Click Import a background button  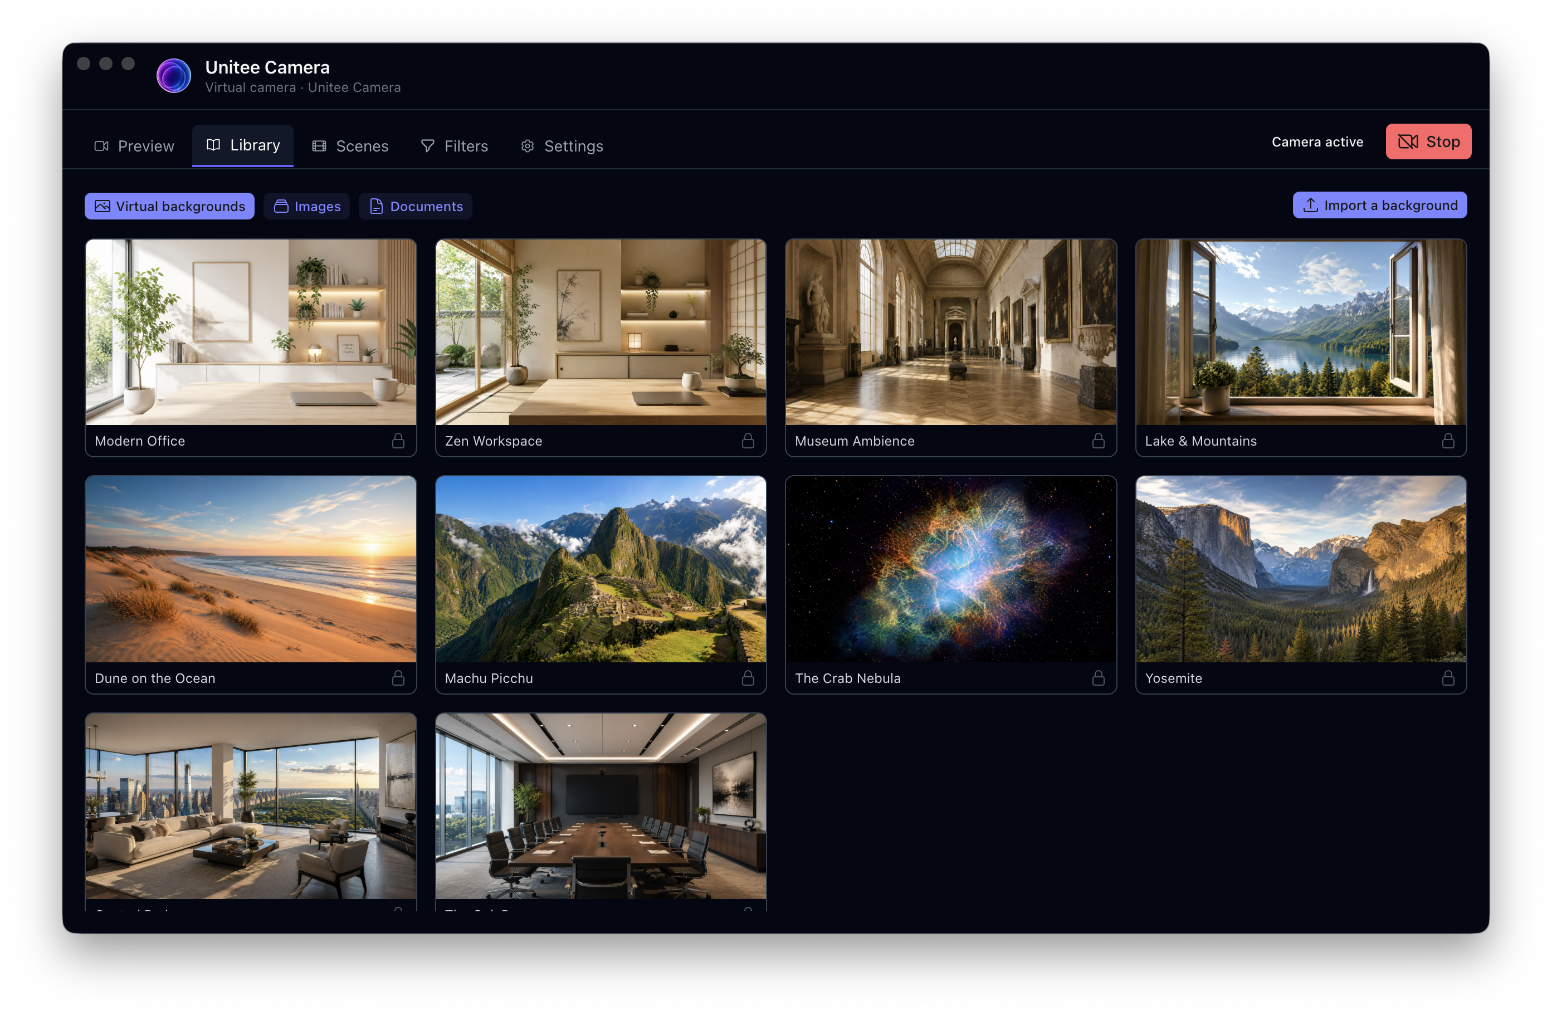pyautogui.click(x=1380, y=205)
